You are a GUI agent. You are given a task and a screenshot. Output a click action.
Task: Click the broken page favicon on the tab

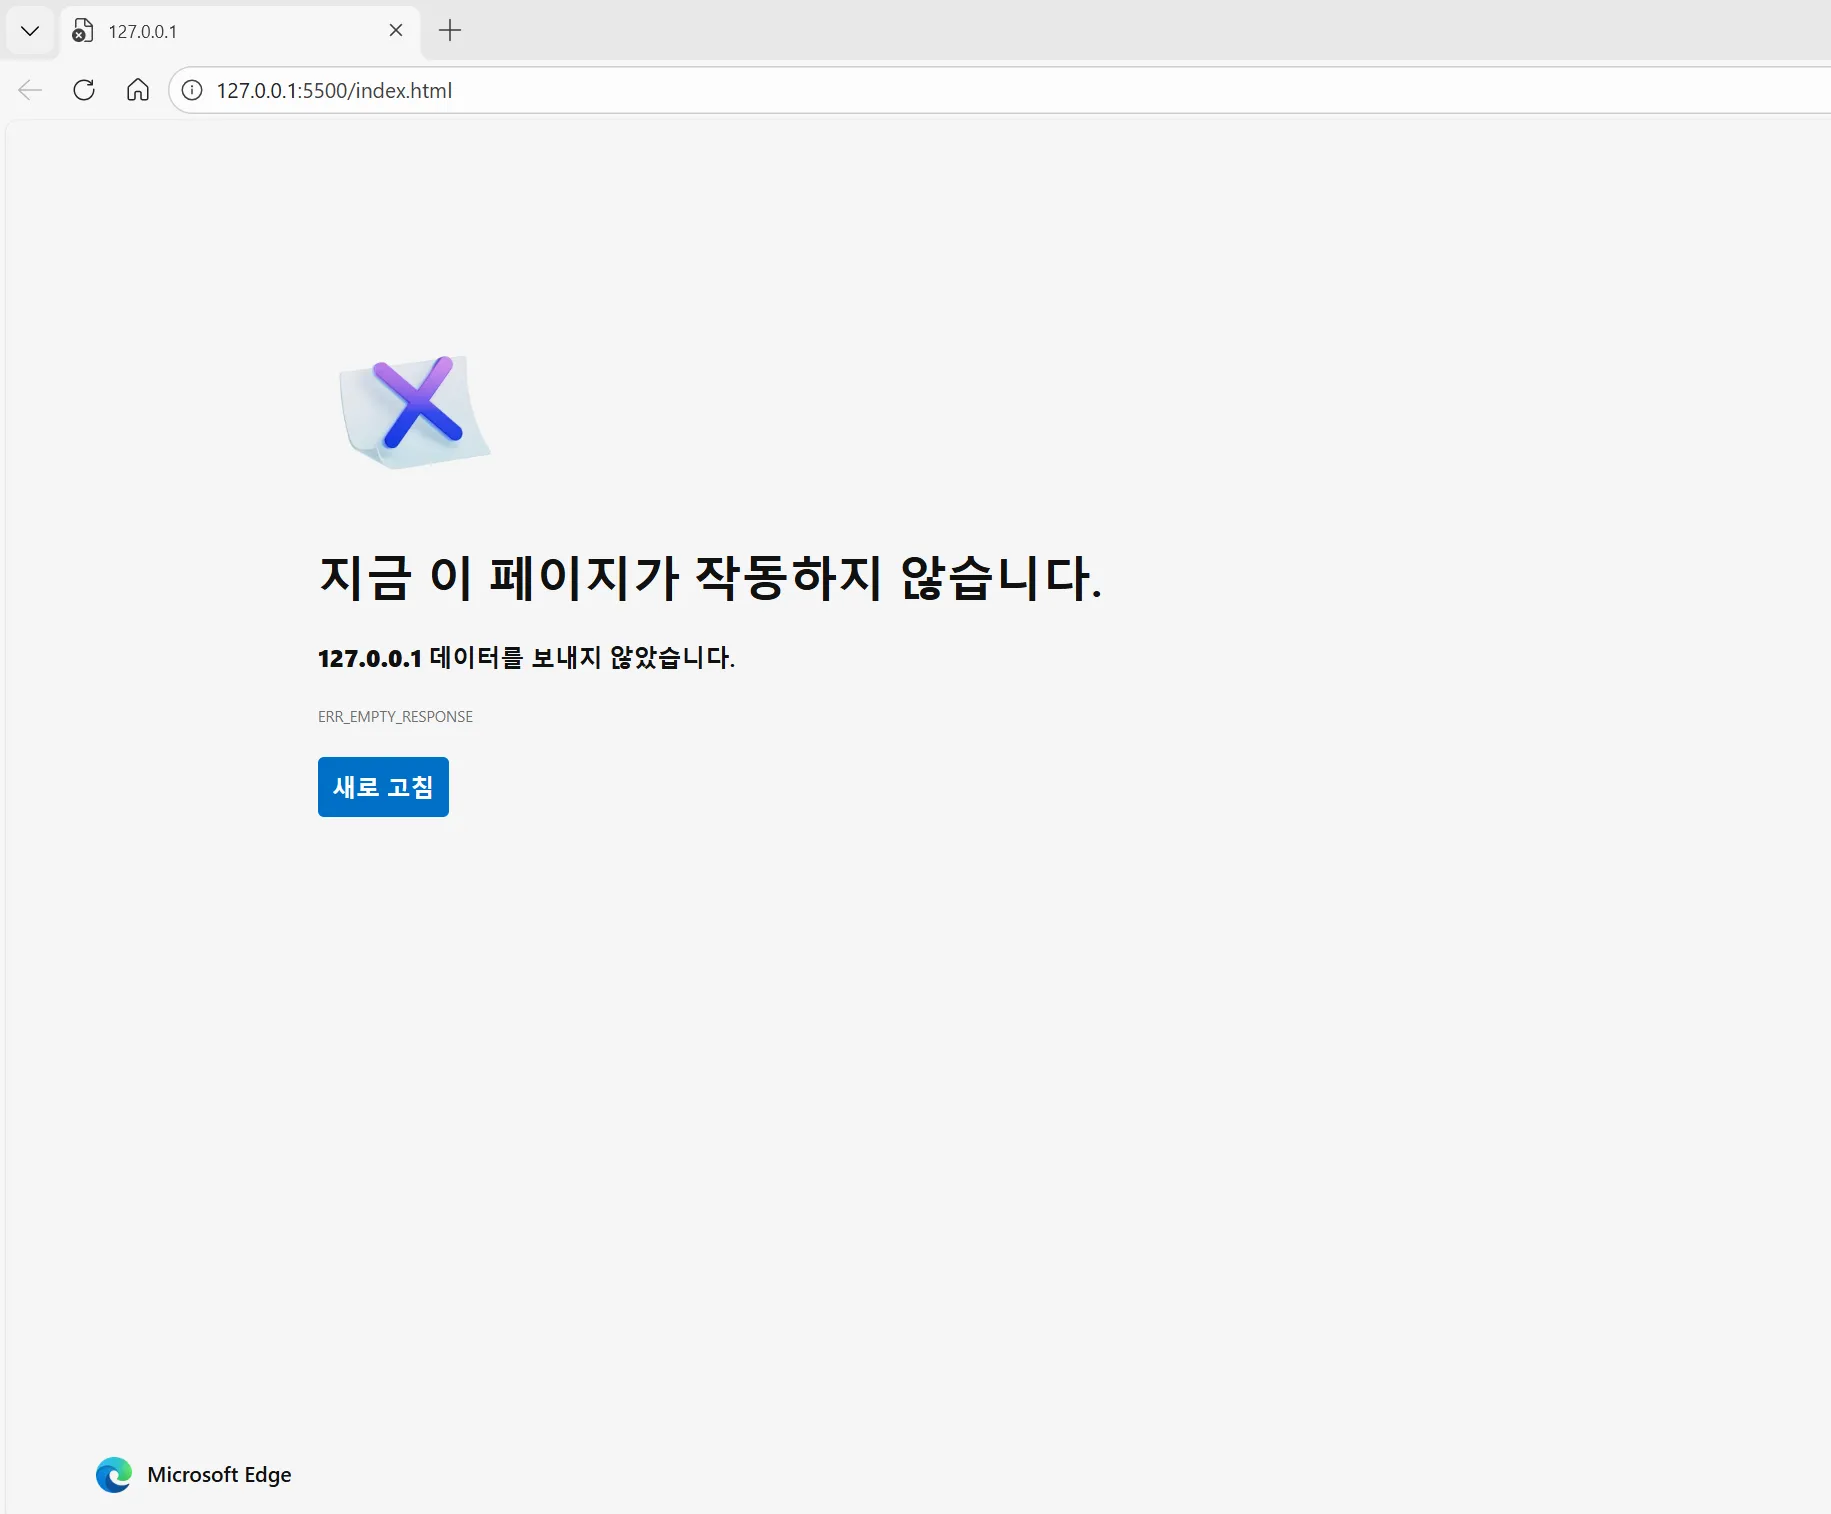pyautogui.click(x=82, y=31)
